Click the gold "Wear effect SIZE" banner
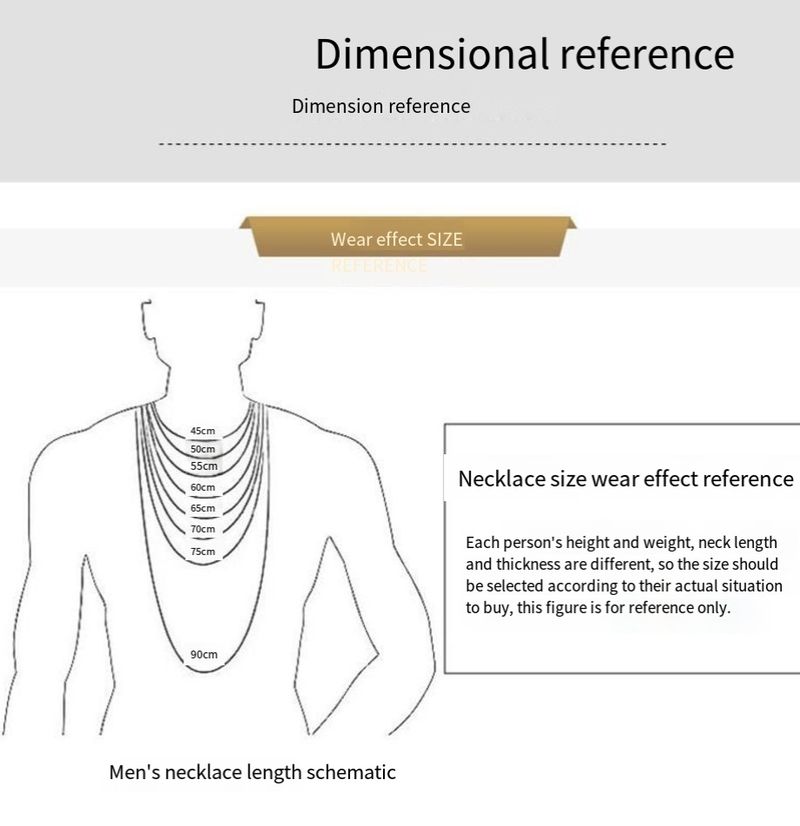 (x=397, y=240)
